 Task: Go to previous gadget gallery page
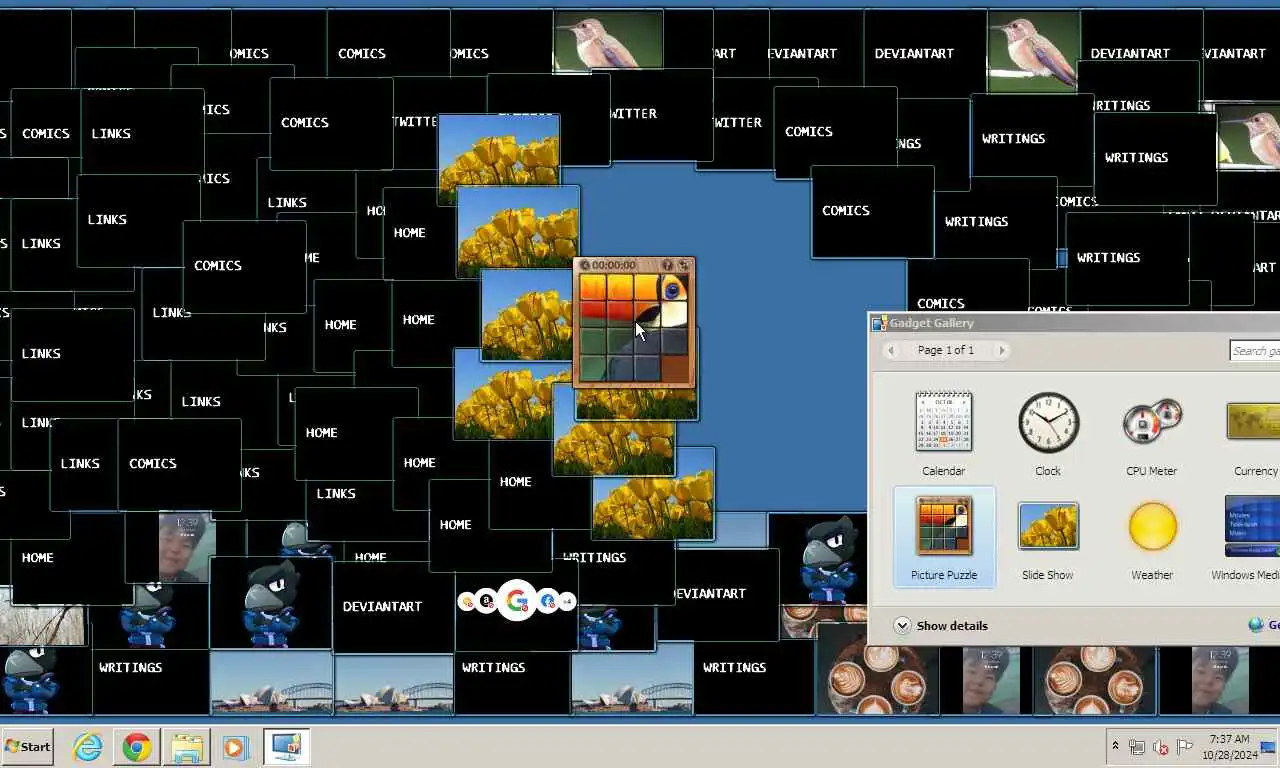tap(892, 350)
